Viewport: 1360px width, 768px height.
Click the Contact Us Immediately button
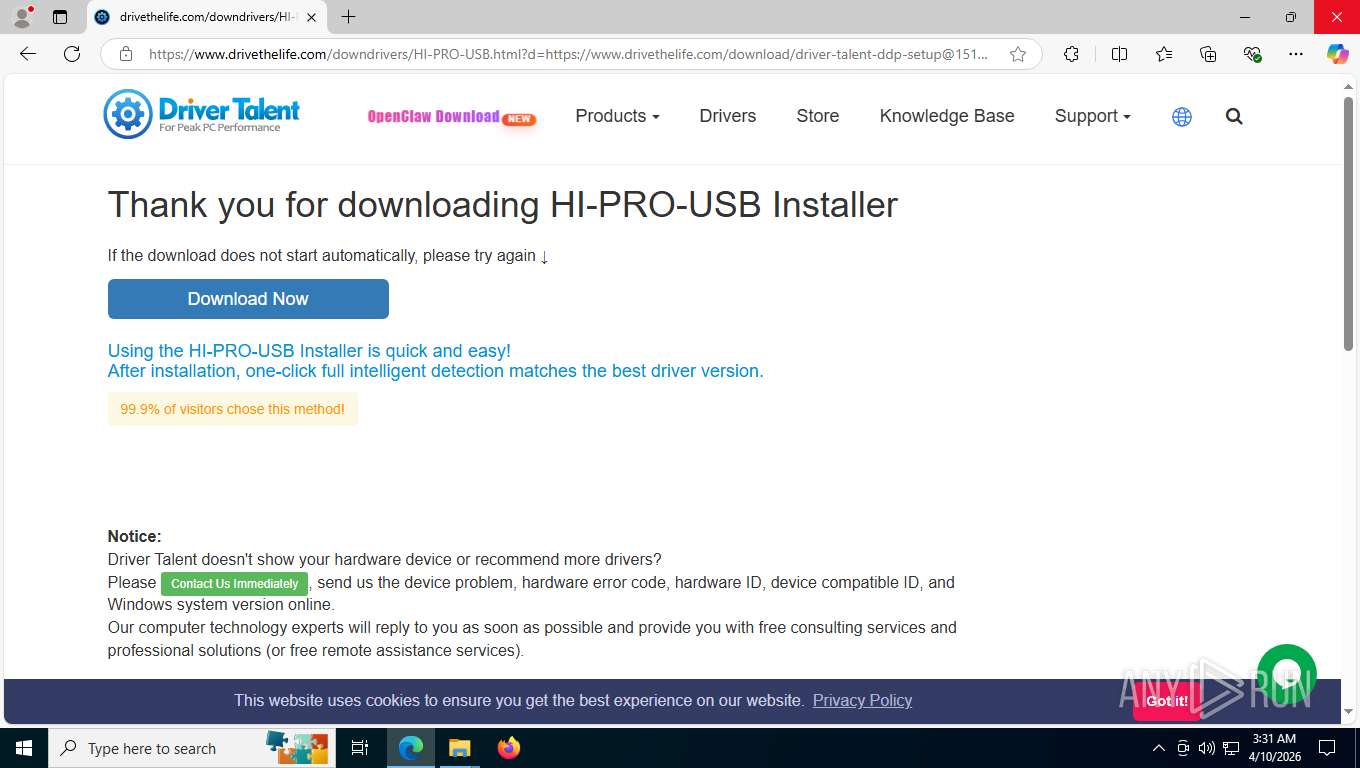tap(234, 584)
